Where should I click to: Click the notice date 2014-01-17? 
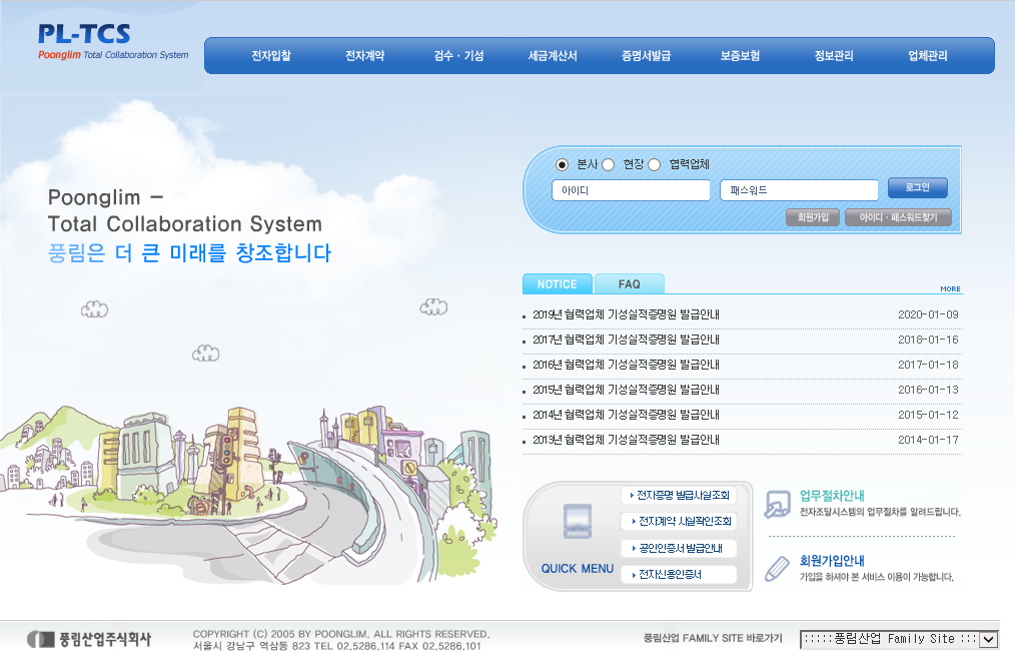pyautogui.click(x=928, y=440)
